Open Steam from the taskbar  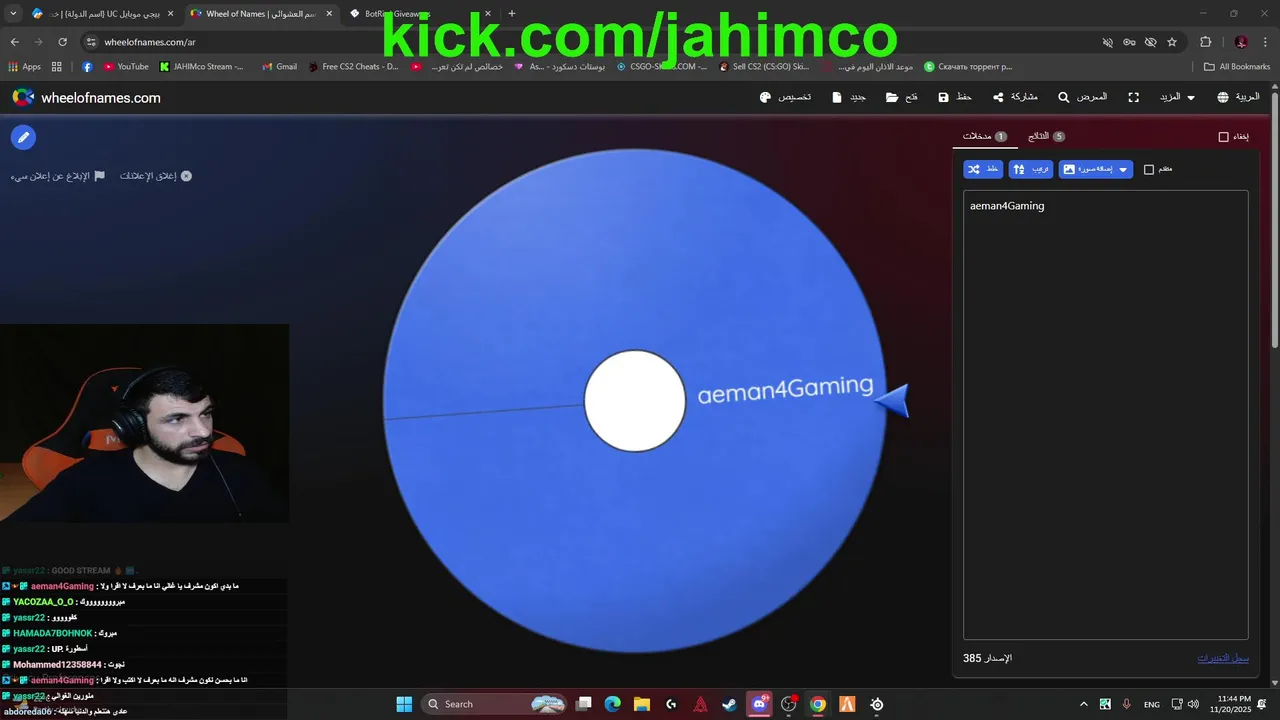click(730, 704)
